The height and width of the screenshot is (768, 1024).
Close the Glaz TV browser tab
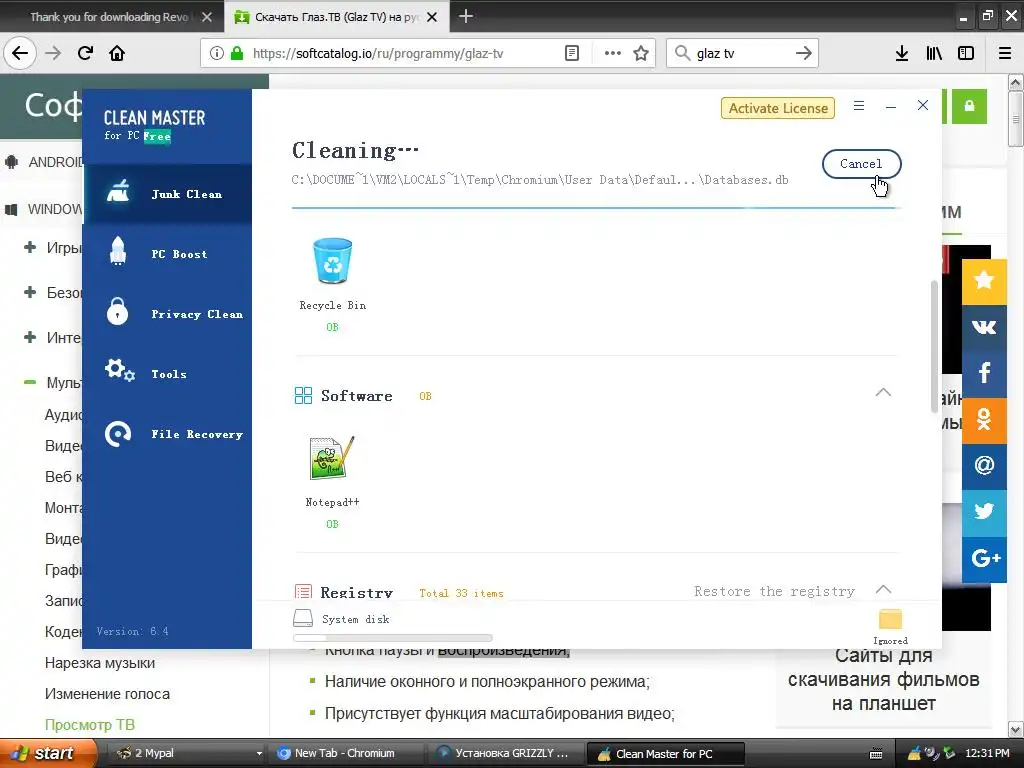(432, 17)
